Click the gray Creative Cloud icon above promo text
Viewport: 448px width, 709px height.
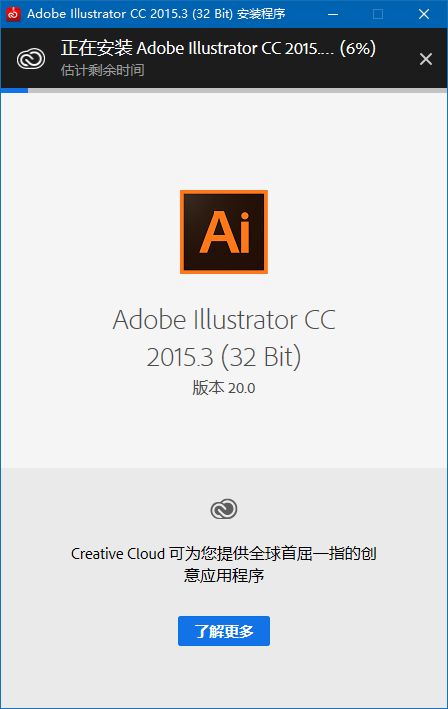(224, 509)
